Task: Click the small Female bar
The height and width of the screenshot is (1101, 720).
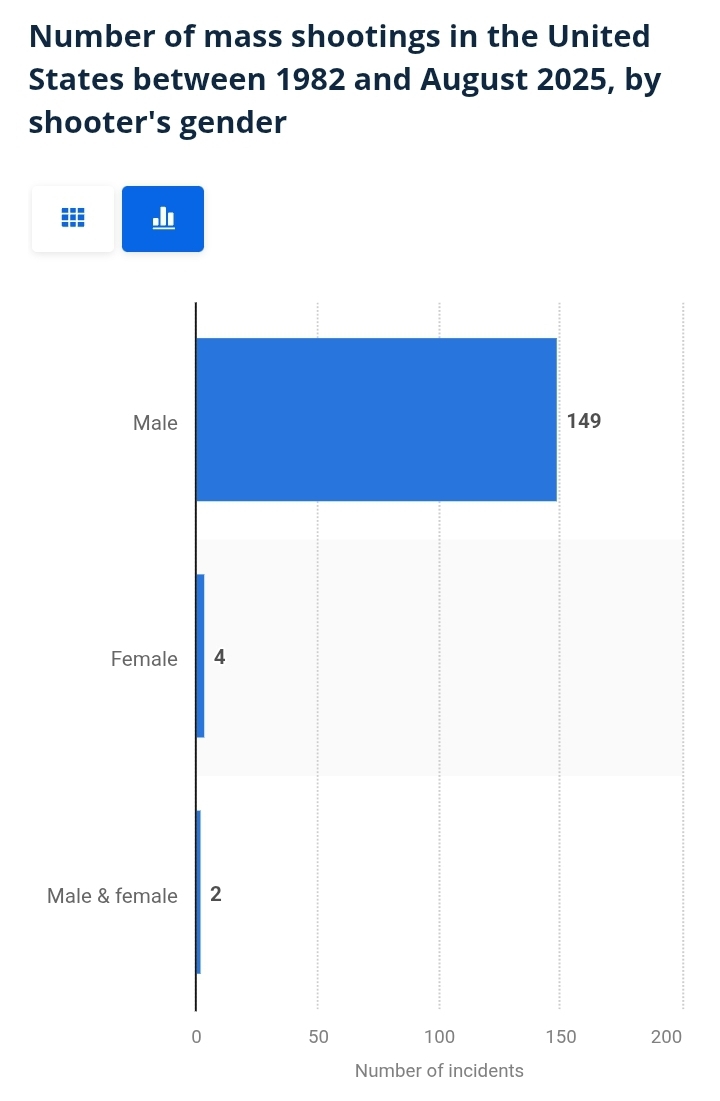Action: tap(200, 656)
